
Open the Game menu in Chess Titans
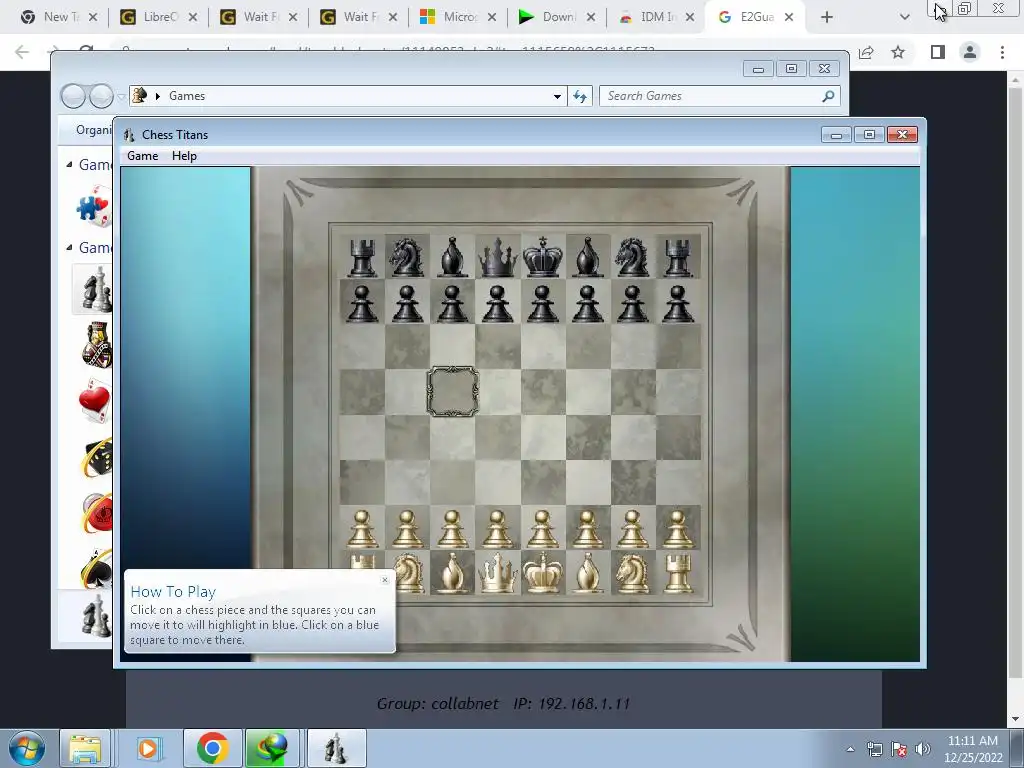(142, 156)
